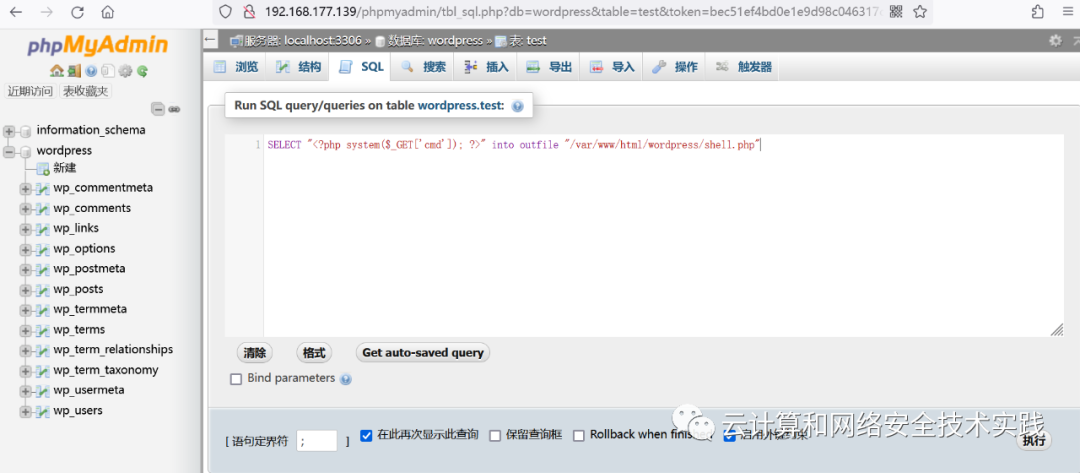
Task: Reload navigation panel green refresh icon
Action: [x=142, y=70]
